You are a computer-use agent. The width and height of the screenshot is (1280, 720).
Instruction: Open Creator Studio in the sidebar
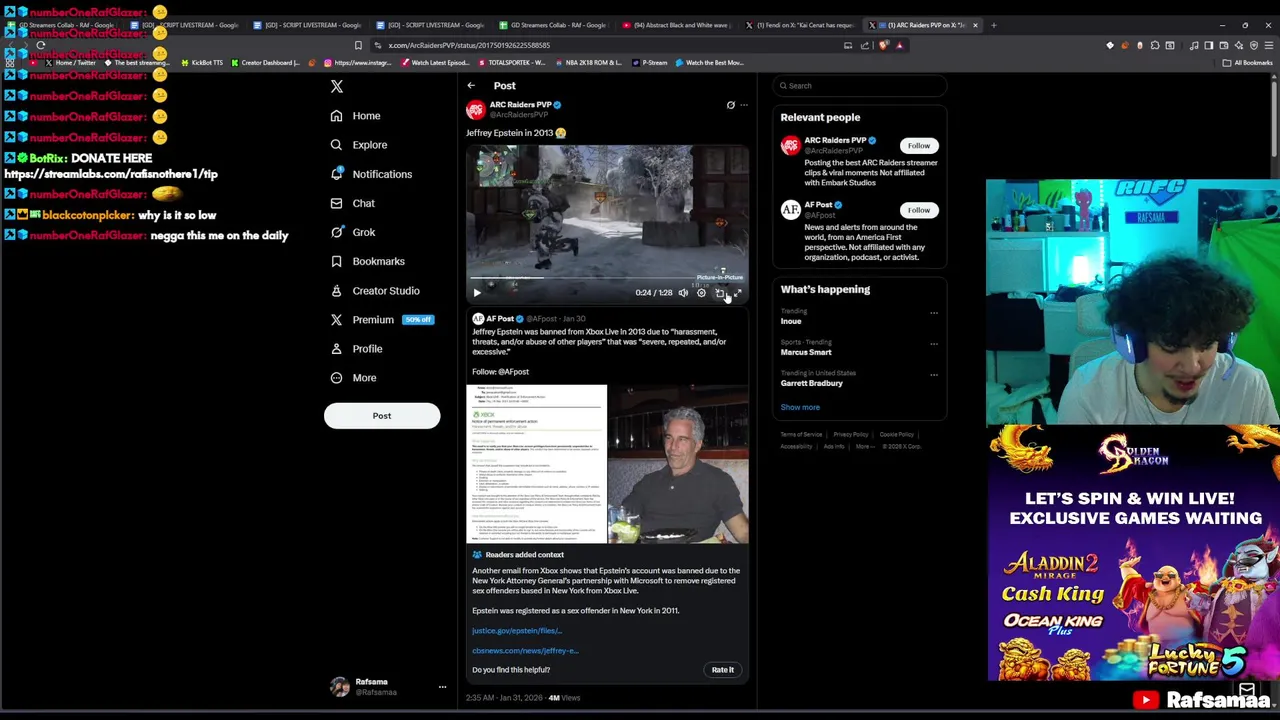pos(374,291)
